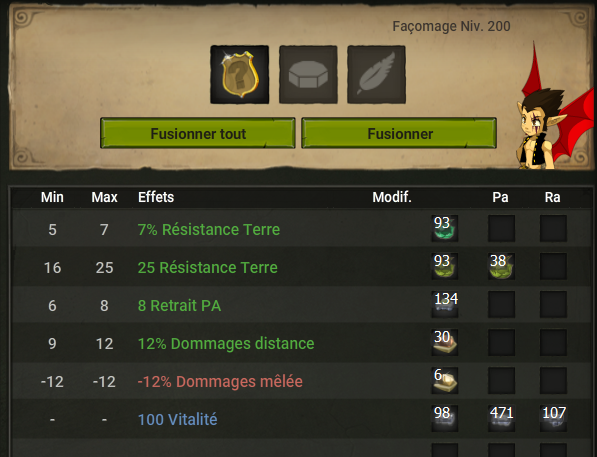Viewport: 597px width, 457px height.
Task: Click the Modif. column header
Action: click(392, 197)
